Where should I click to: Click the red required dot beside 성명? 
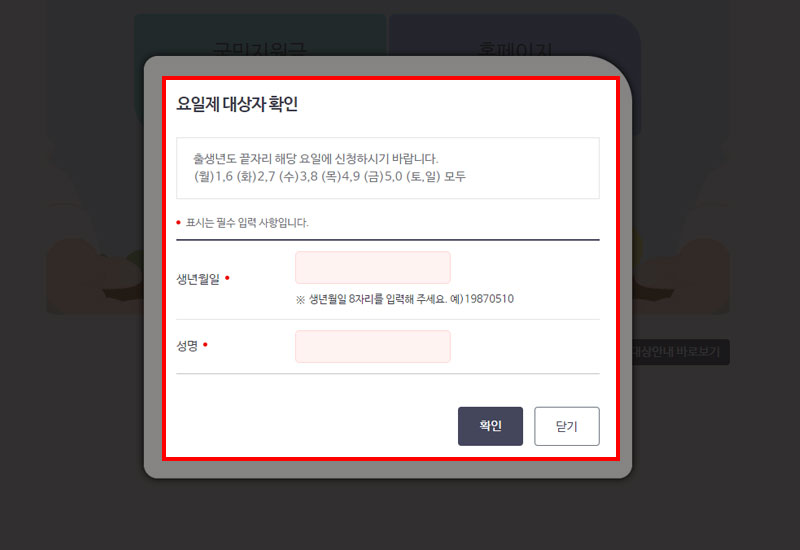pyautogui.click(x=205, y=344)
